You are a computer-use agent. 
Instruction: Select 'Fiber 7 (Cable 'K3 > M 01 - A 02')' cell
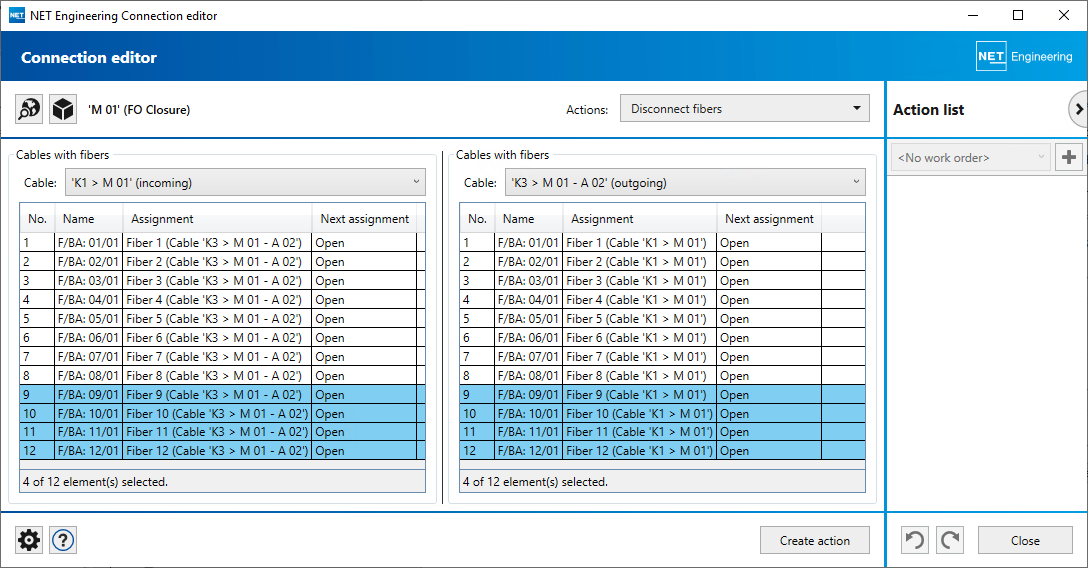[x=218, y=356]
